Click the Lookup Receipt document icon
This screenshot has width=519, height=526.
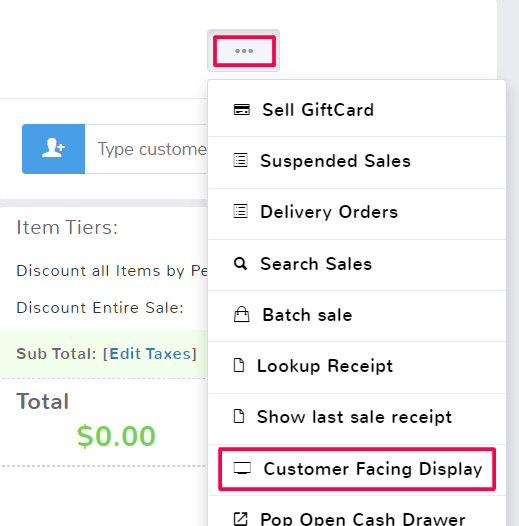(x=239, y=365)
